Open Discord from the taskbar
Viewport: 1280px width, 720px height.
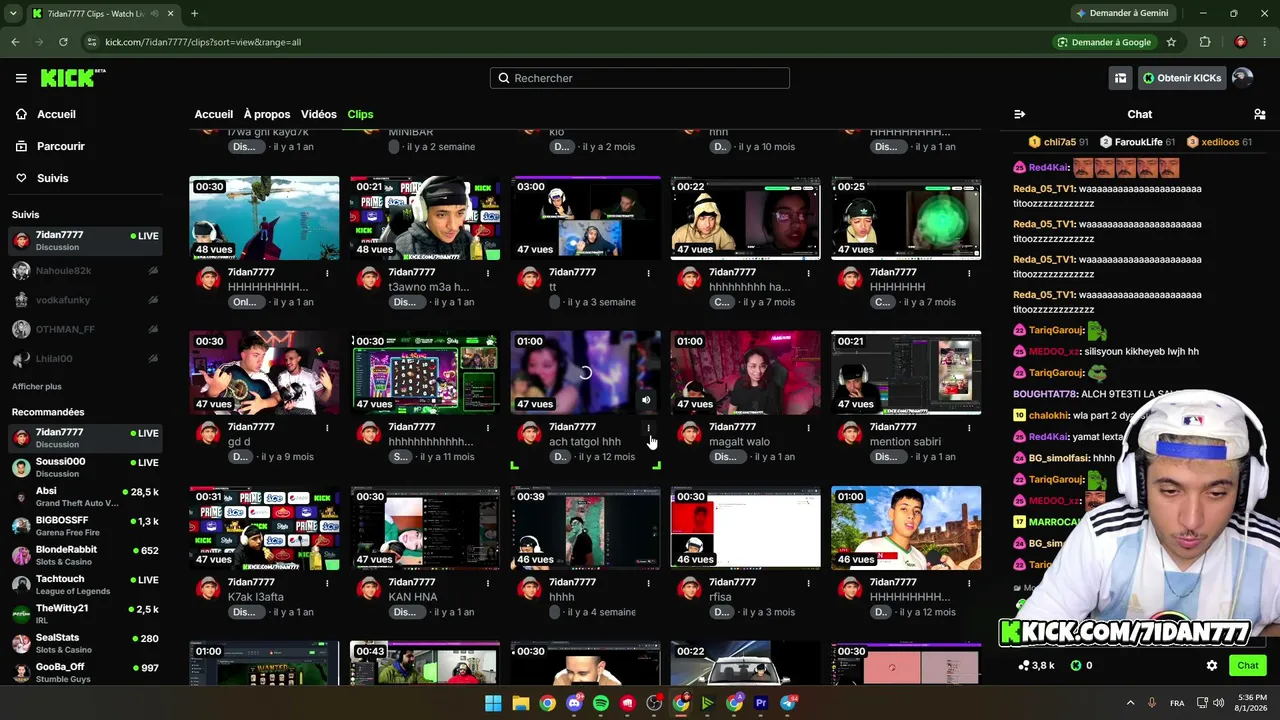[x=574, y=703]
